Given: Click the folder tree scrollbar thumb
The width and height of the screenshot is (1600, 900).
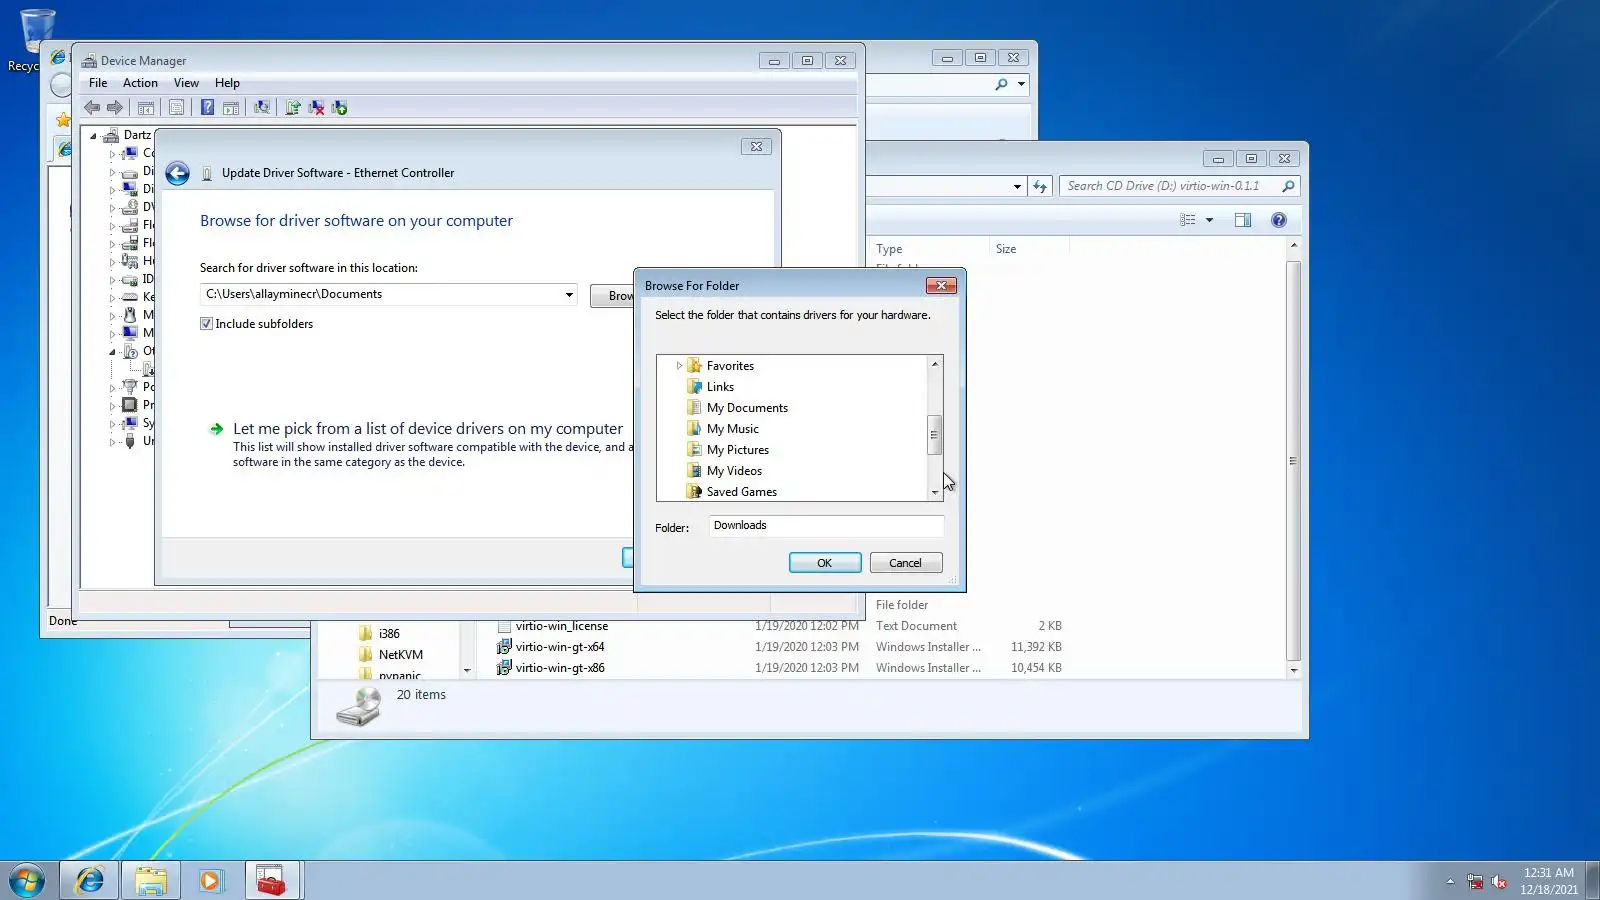Looking at the screenshot, I should pyautogui.click(x=935, y=435).
